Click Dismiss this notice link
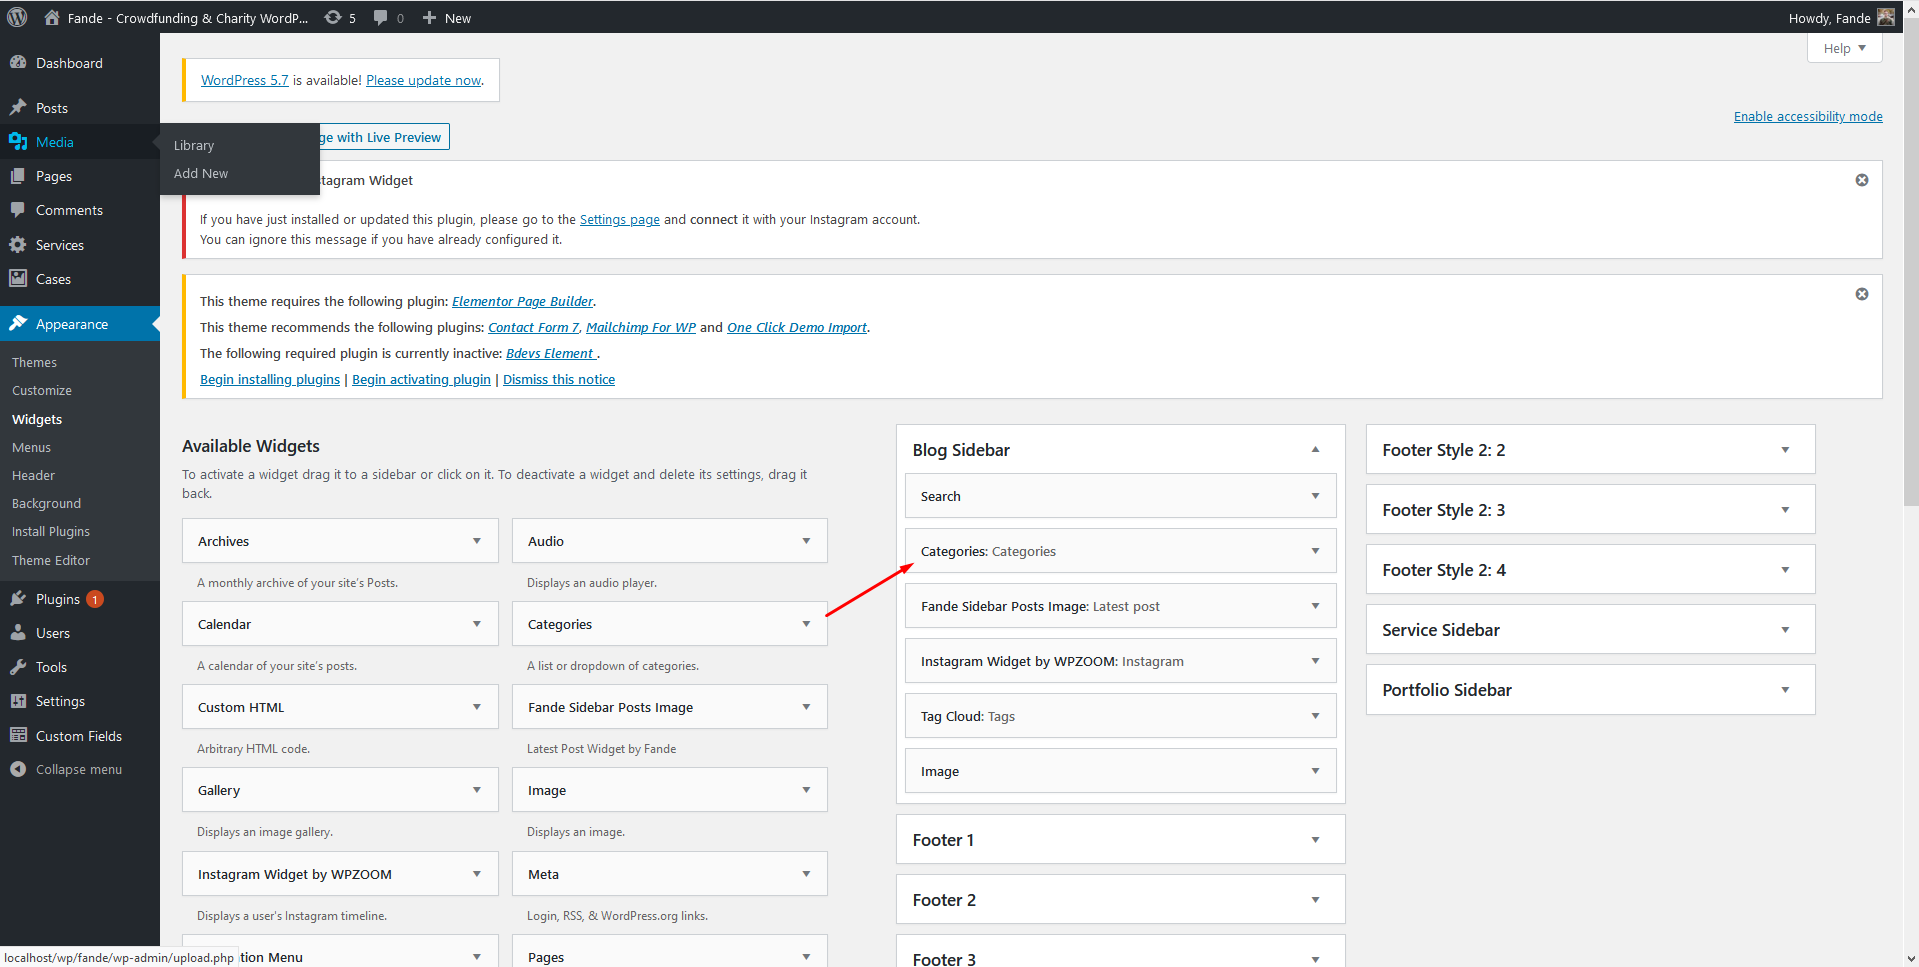The image size is (1919, 967). tap(559, 379)
